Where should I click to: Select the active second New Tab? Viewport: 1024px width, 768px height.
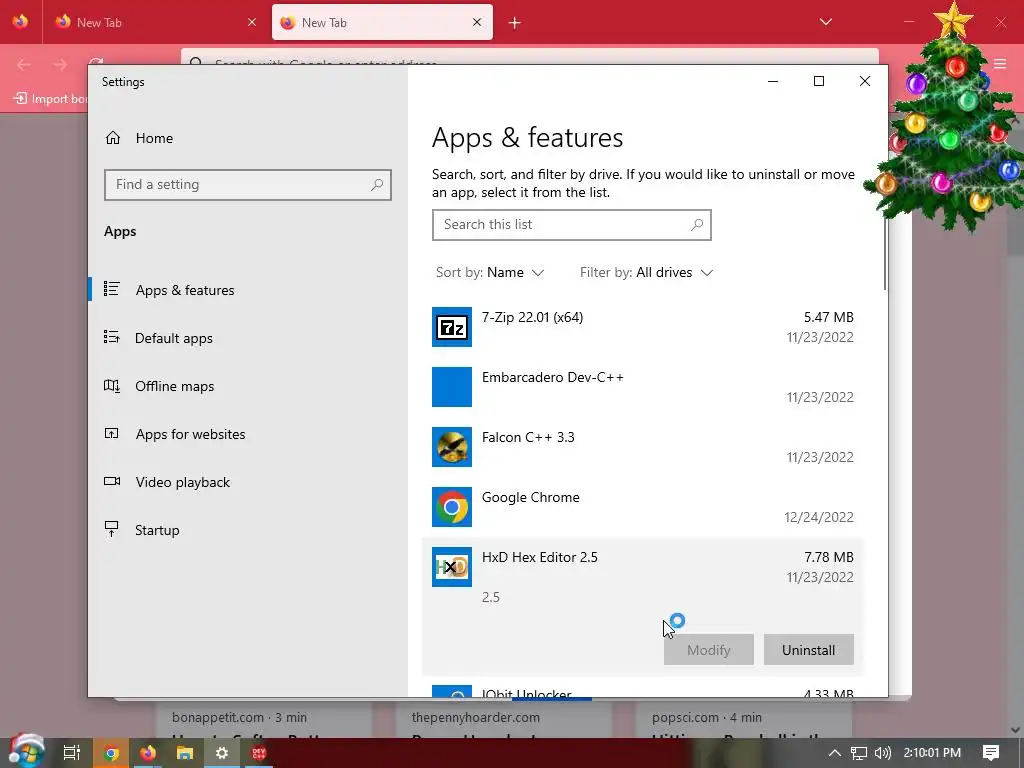[382, 22]
